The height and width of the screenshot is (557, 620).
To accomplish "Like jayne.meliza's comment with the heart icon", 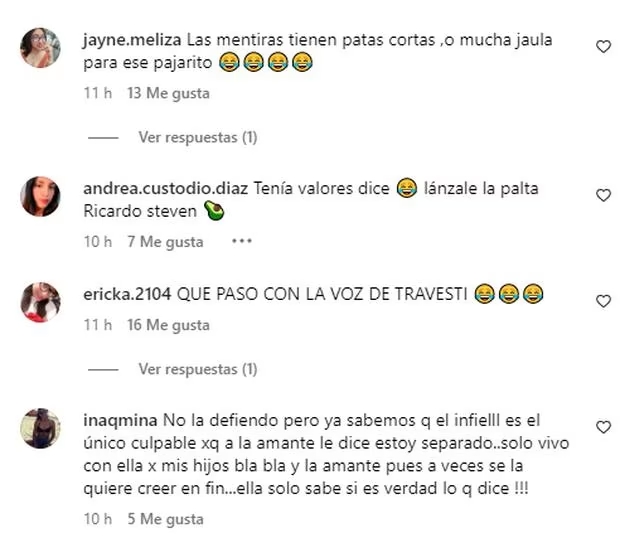I will [603, 47].
